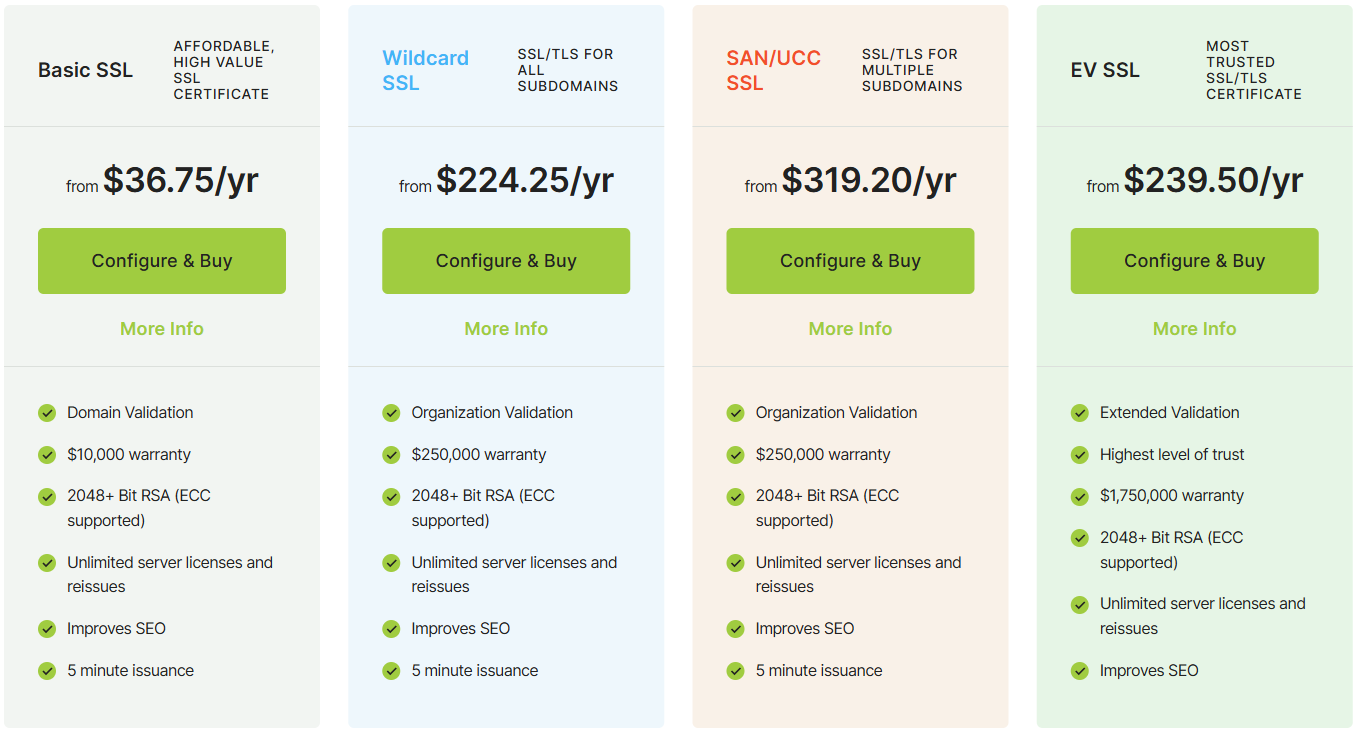Screen dimensions: 1358x733
Task: Open More Info for Wildcard SSL
Action: [x=506, y=329]
